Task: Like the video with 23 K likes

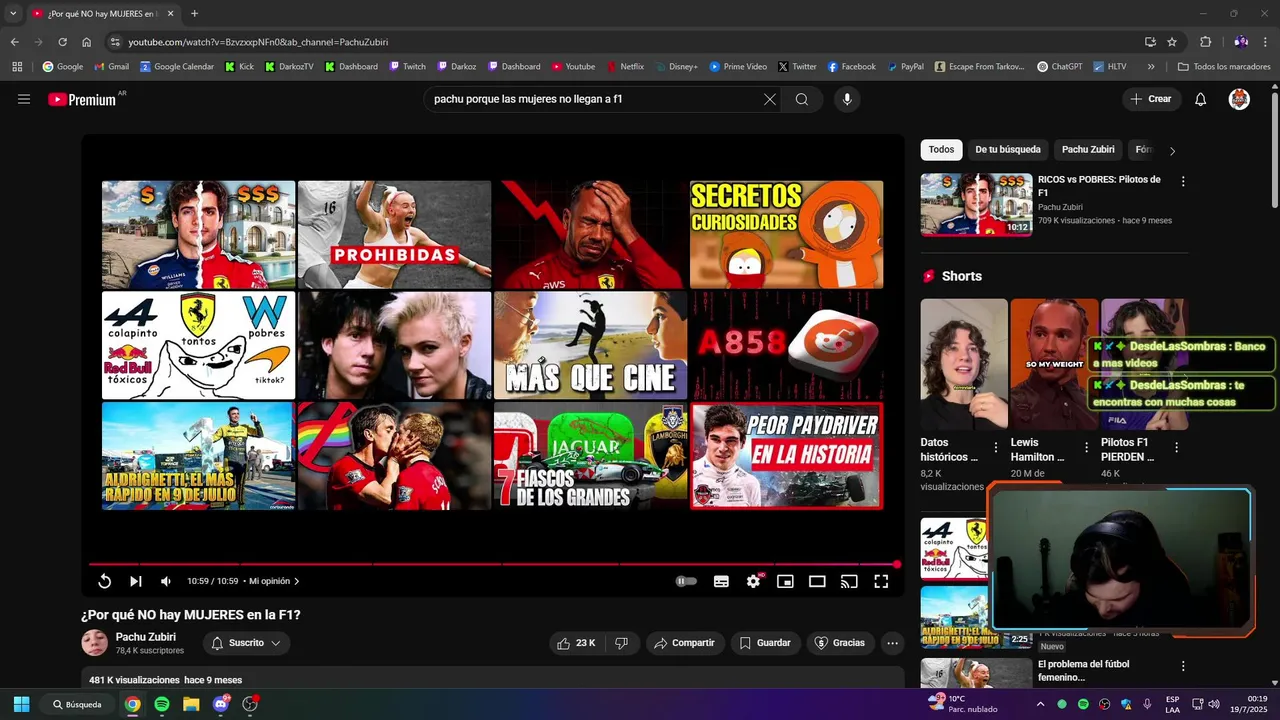Action: click(x=576, y=643)
